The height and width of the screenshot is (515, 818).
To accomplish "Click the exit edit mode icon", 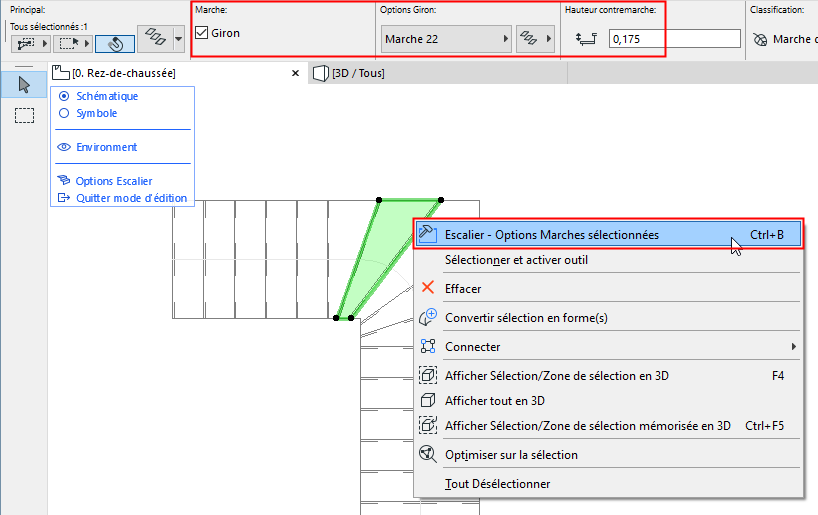I will [64, 198].
